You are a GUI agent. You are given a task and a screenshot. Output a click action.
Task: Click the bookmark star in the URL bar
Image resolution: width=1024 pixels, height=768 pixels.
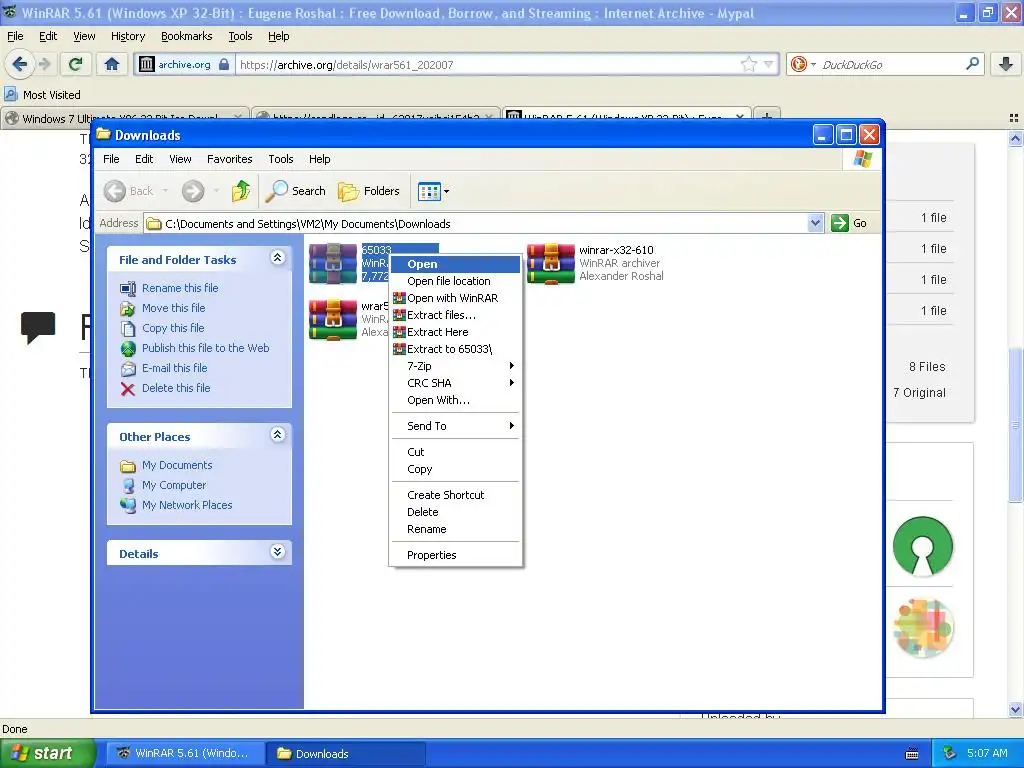click(x=748, y=64)
